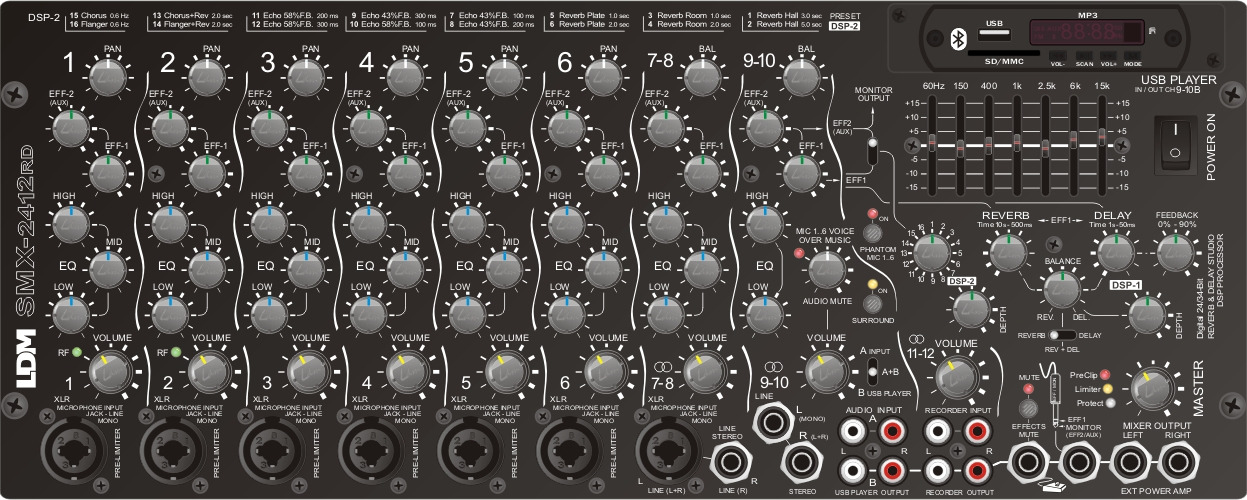Click the SD/MMC card slot
1247x500 pixels.
coord(1003,52)
